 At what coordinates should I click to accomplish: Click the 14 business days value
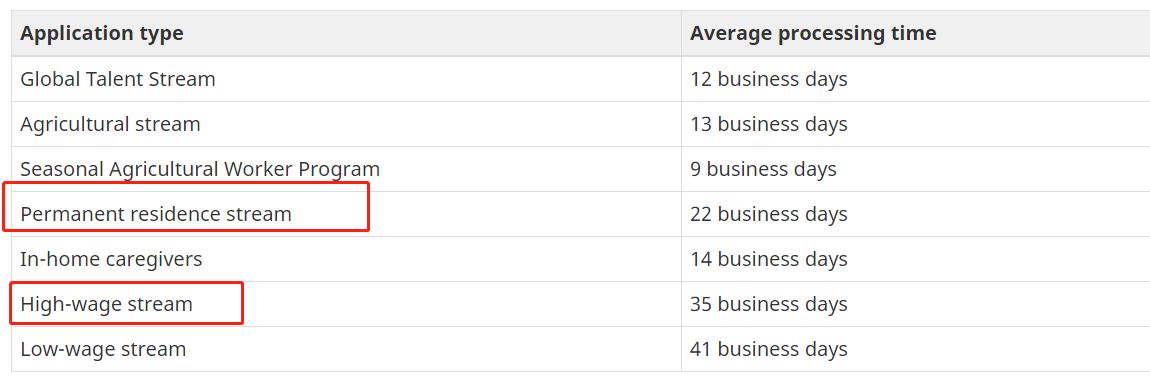point(769,259)
